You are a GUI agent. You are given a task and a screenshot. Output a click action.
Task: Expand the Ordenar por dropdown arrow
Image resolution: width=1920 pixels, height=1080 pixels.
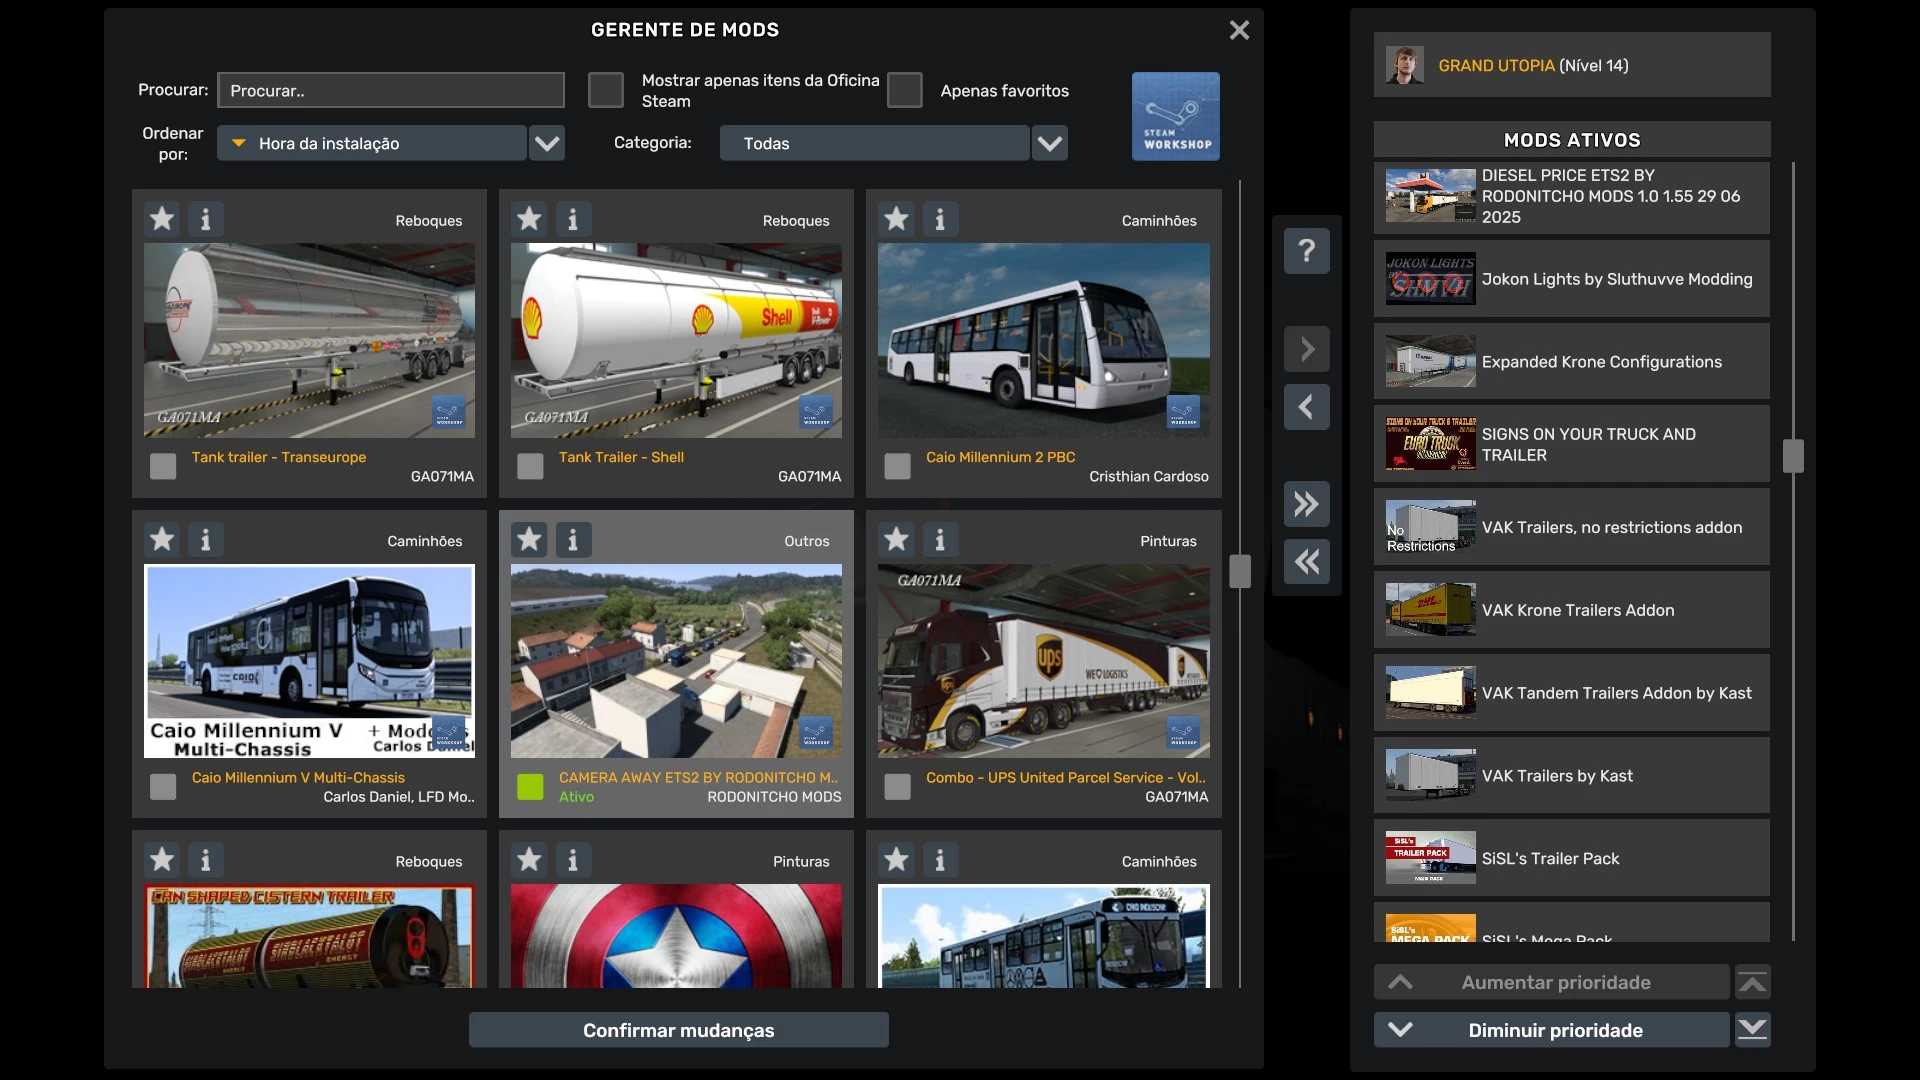click(x=547, y=143)
